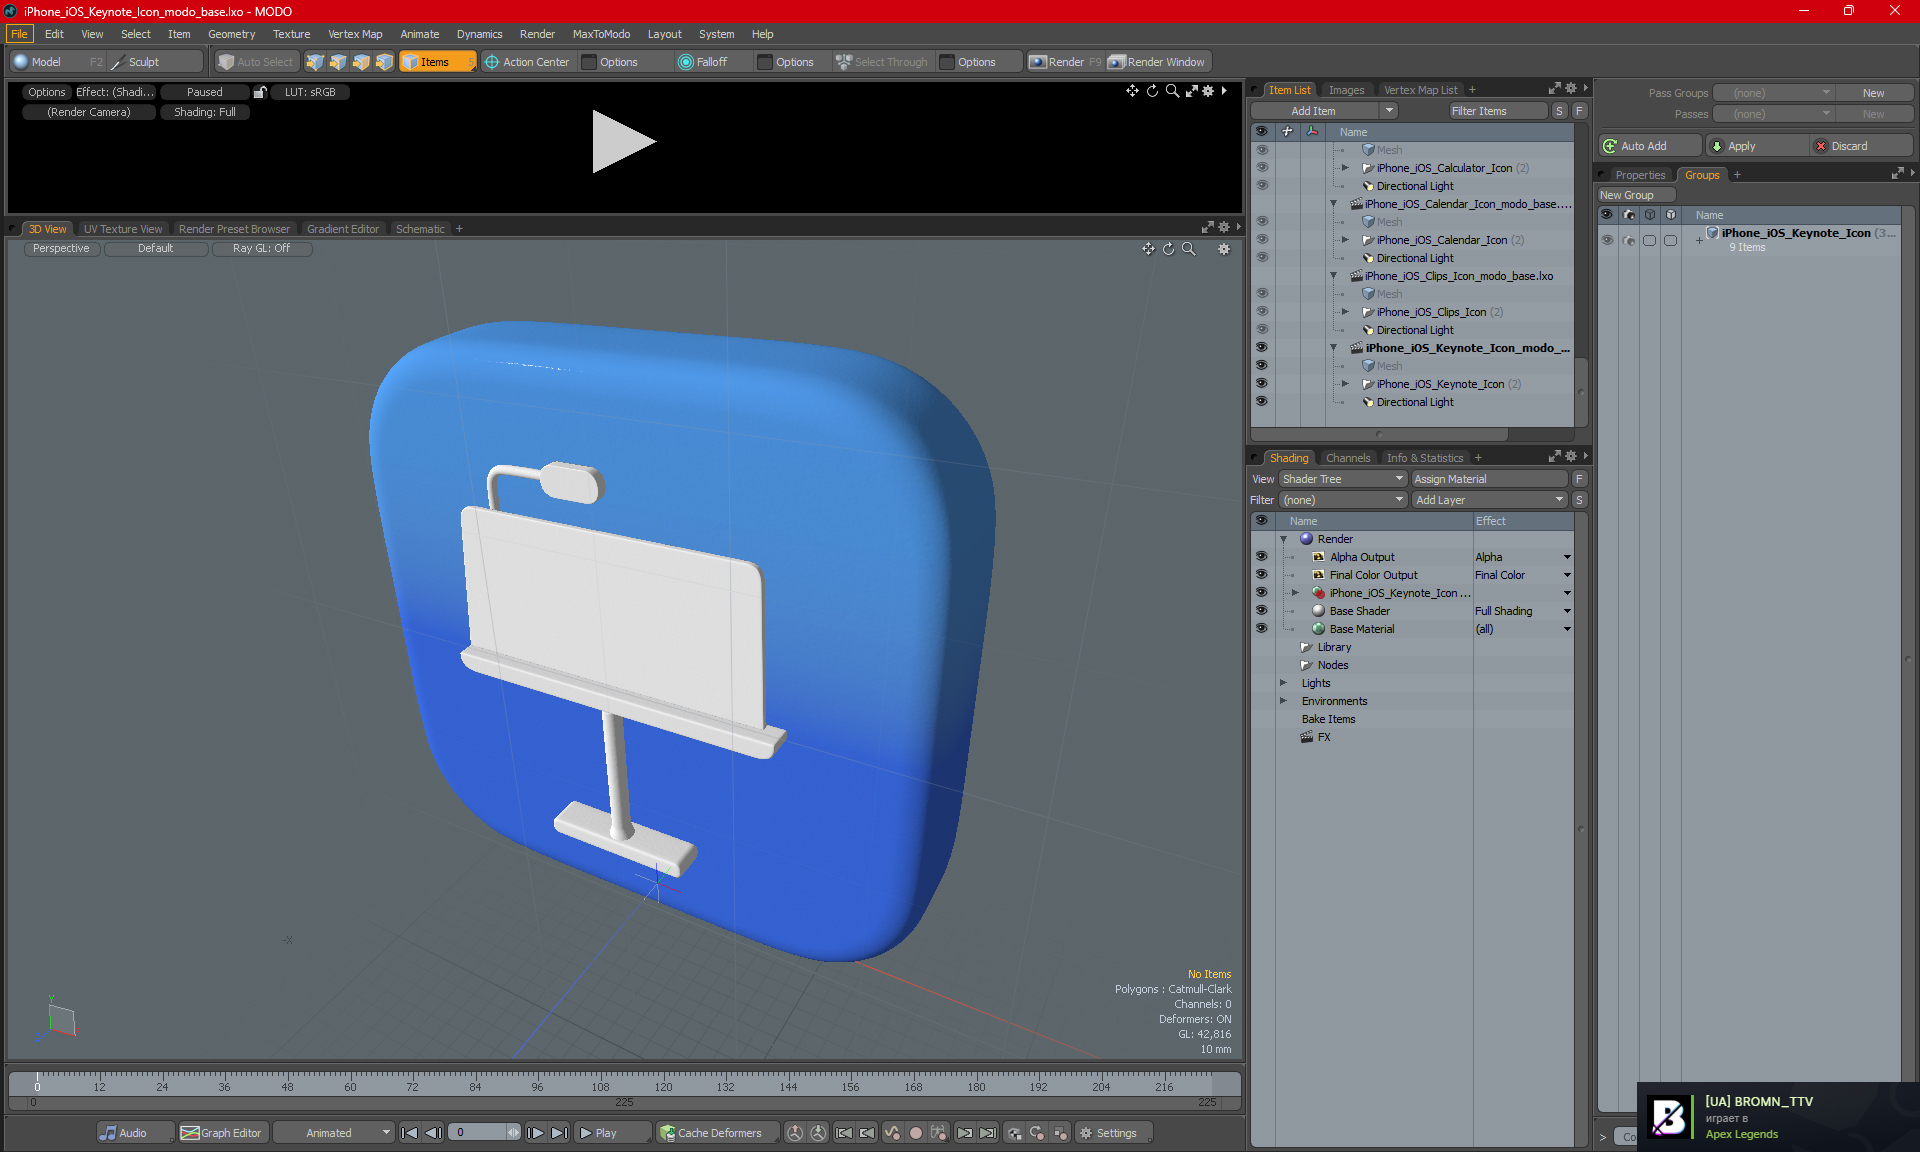Click the Assign Material button
The height and width of the screenshot is (1152, 1920).
1490,479
